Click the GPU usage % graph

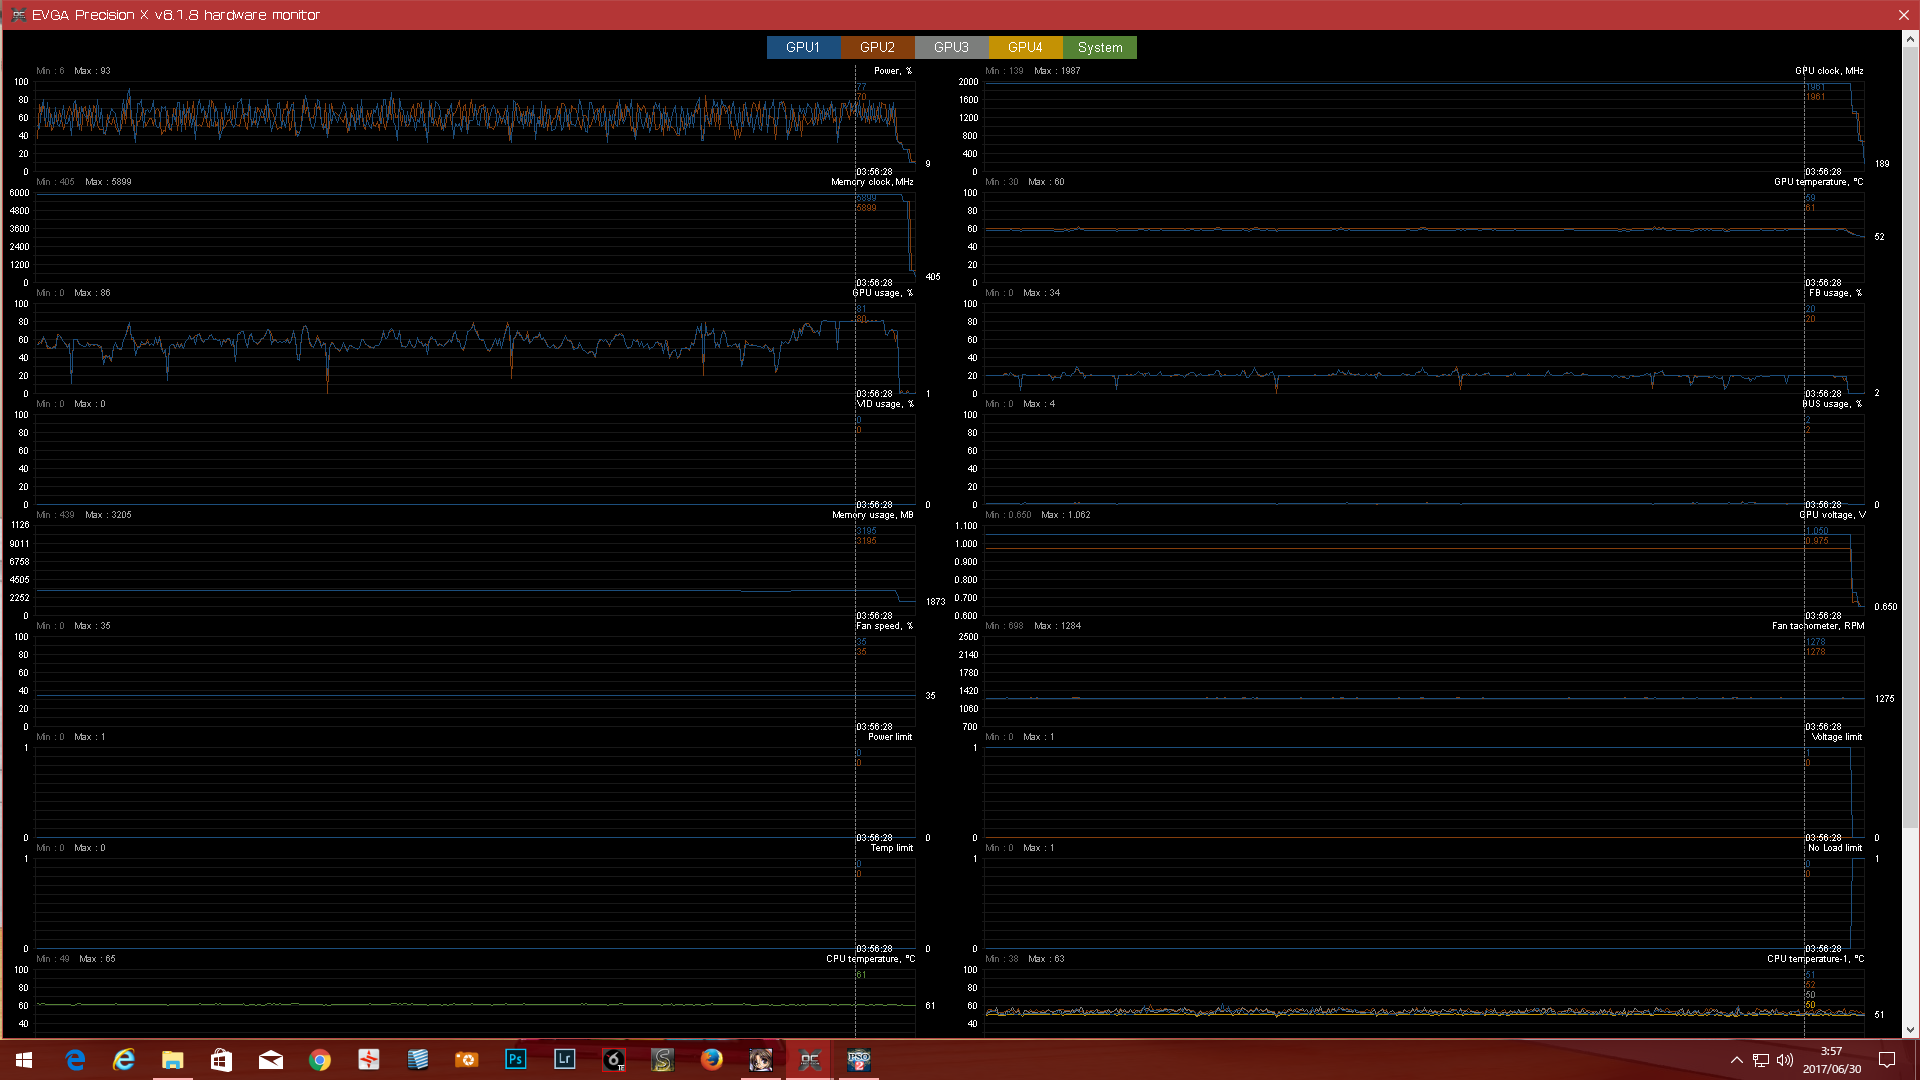pos(475,348)
